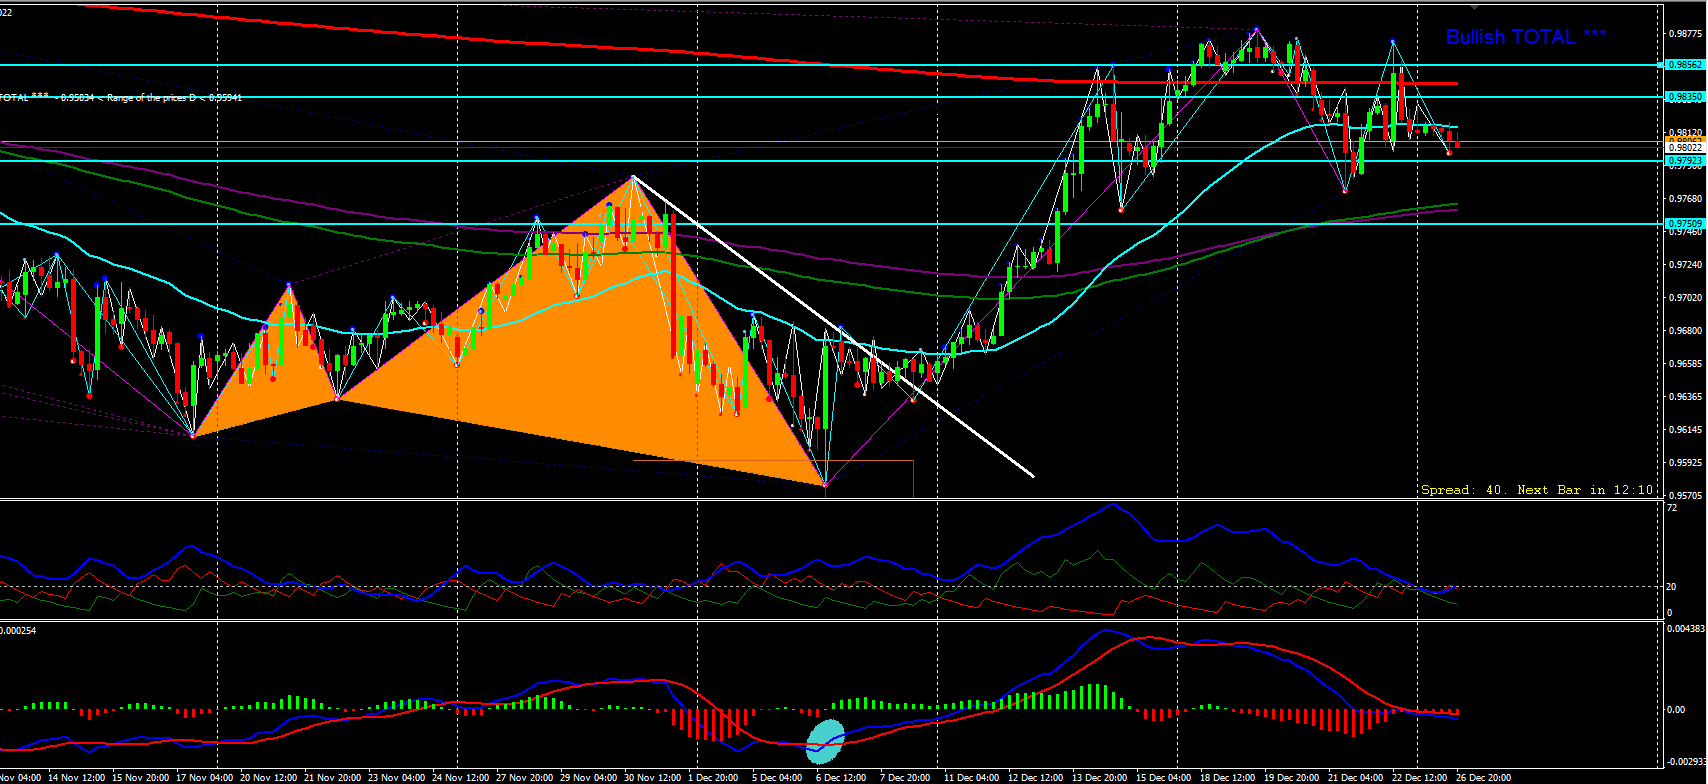Click the 13 Dec 20:00 time label
The height and width of the screenshot is (784, 1708).
1099,777
